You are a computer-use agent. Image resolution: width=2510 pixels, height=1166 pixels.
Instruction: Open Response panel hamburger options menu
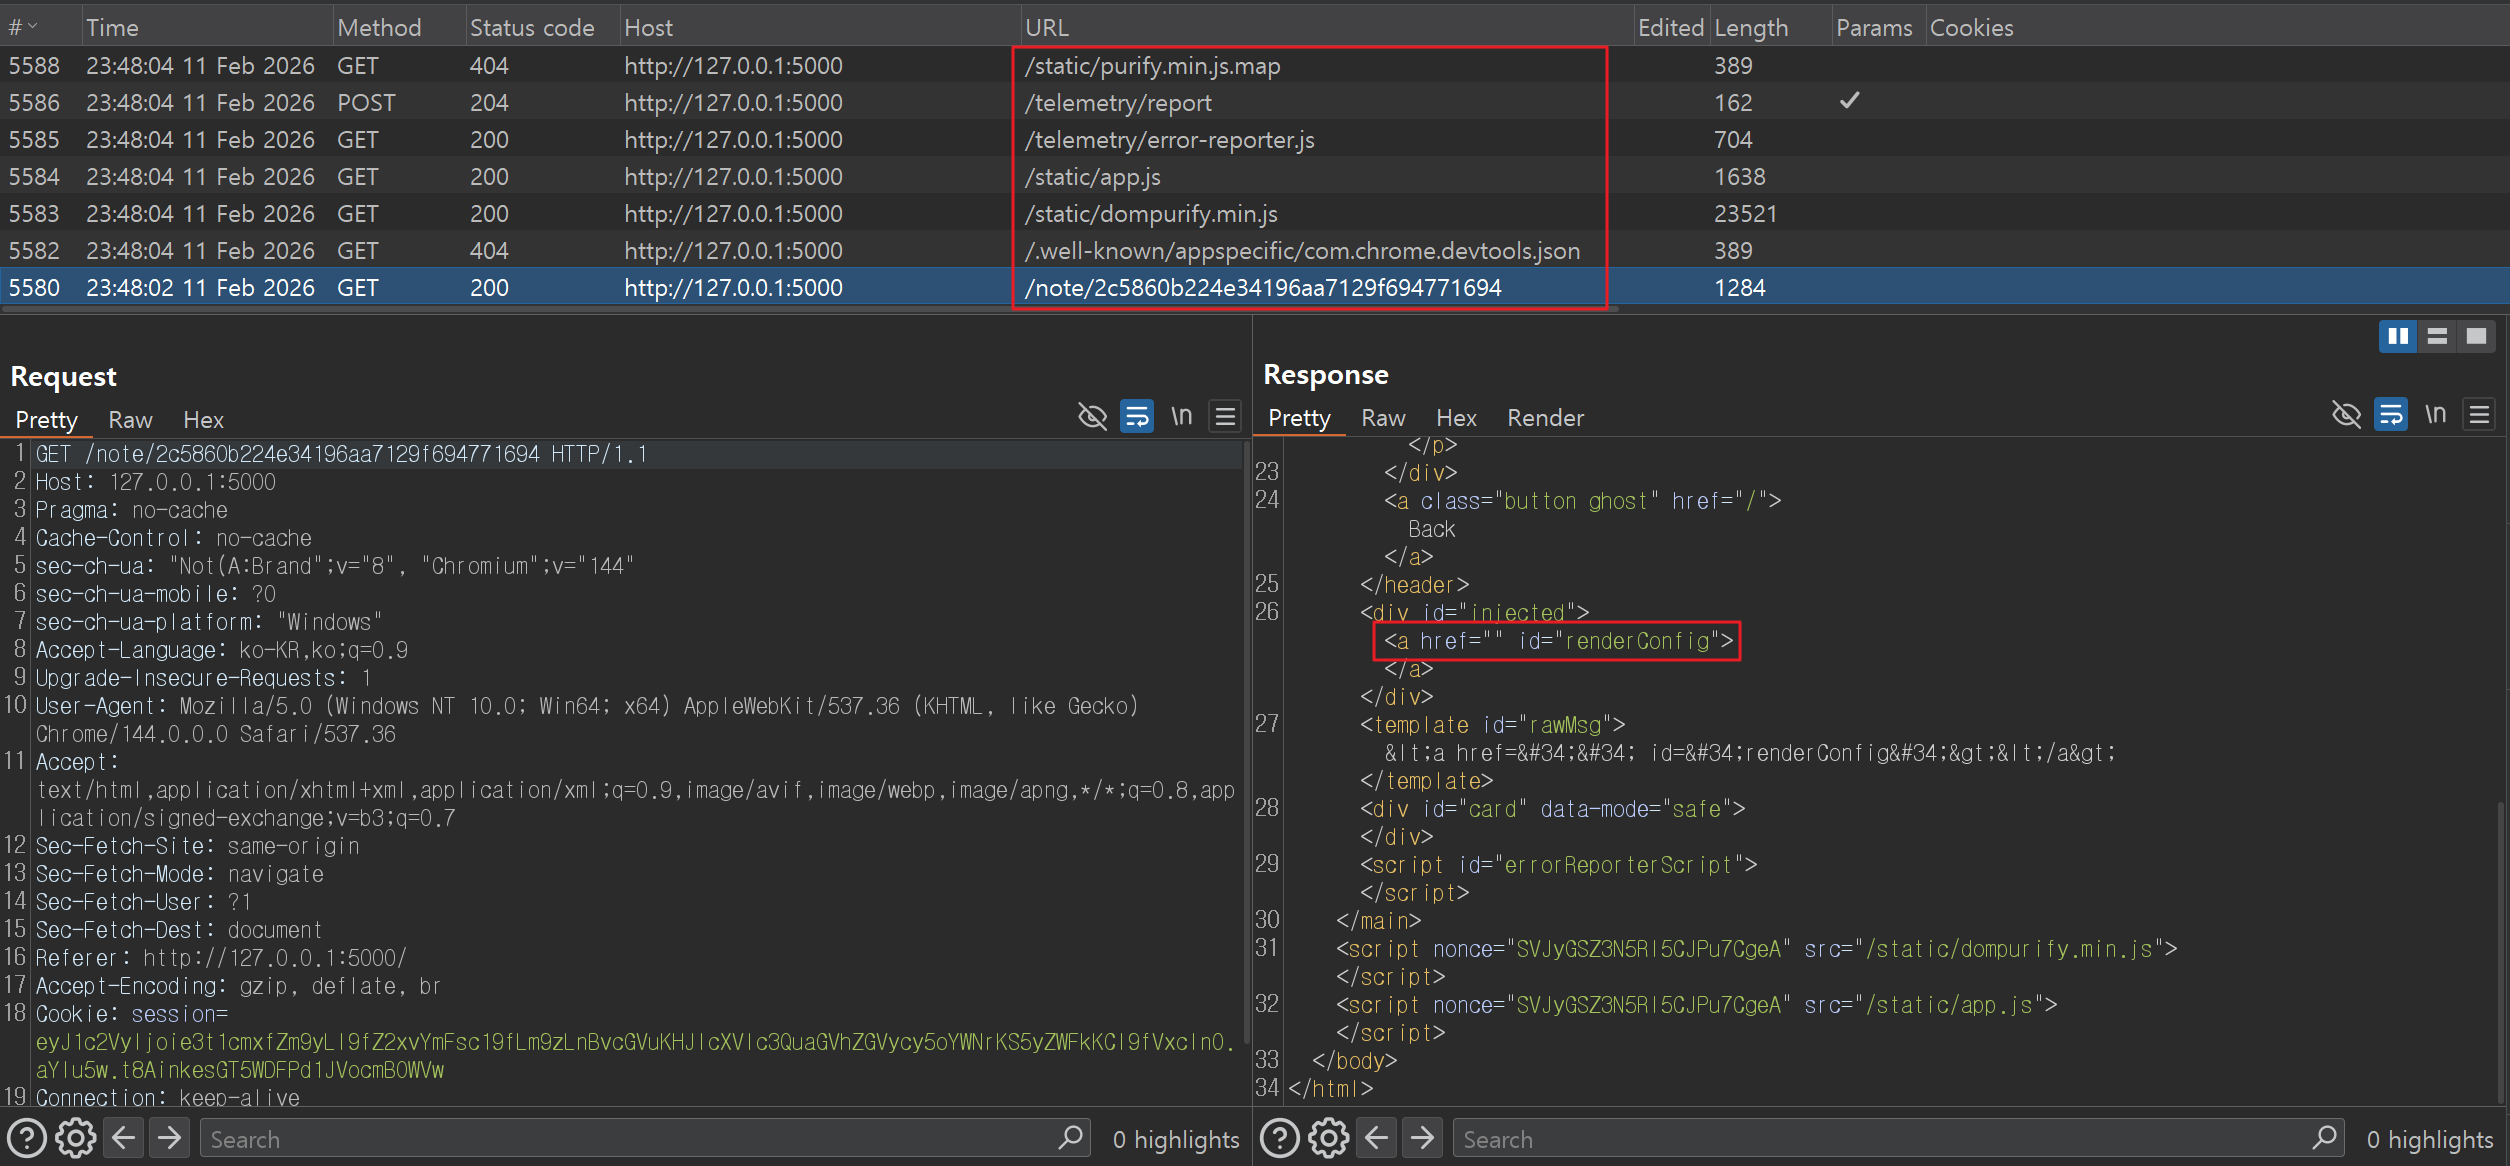[x=2479, y=414]
